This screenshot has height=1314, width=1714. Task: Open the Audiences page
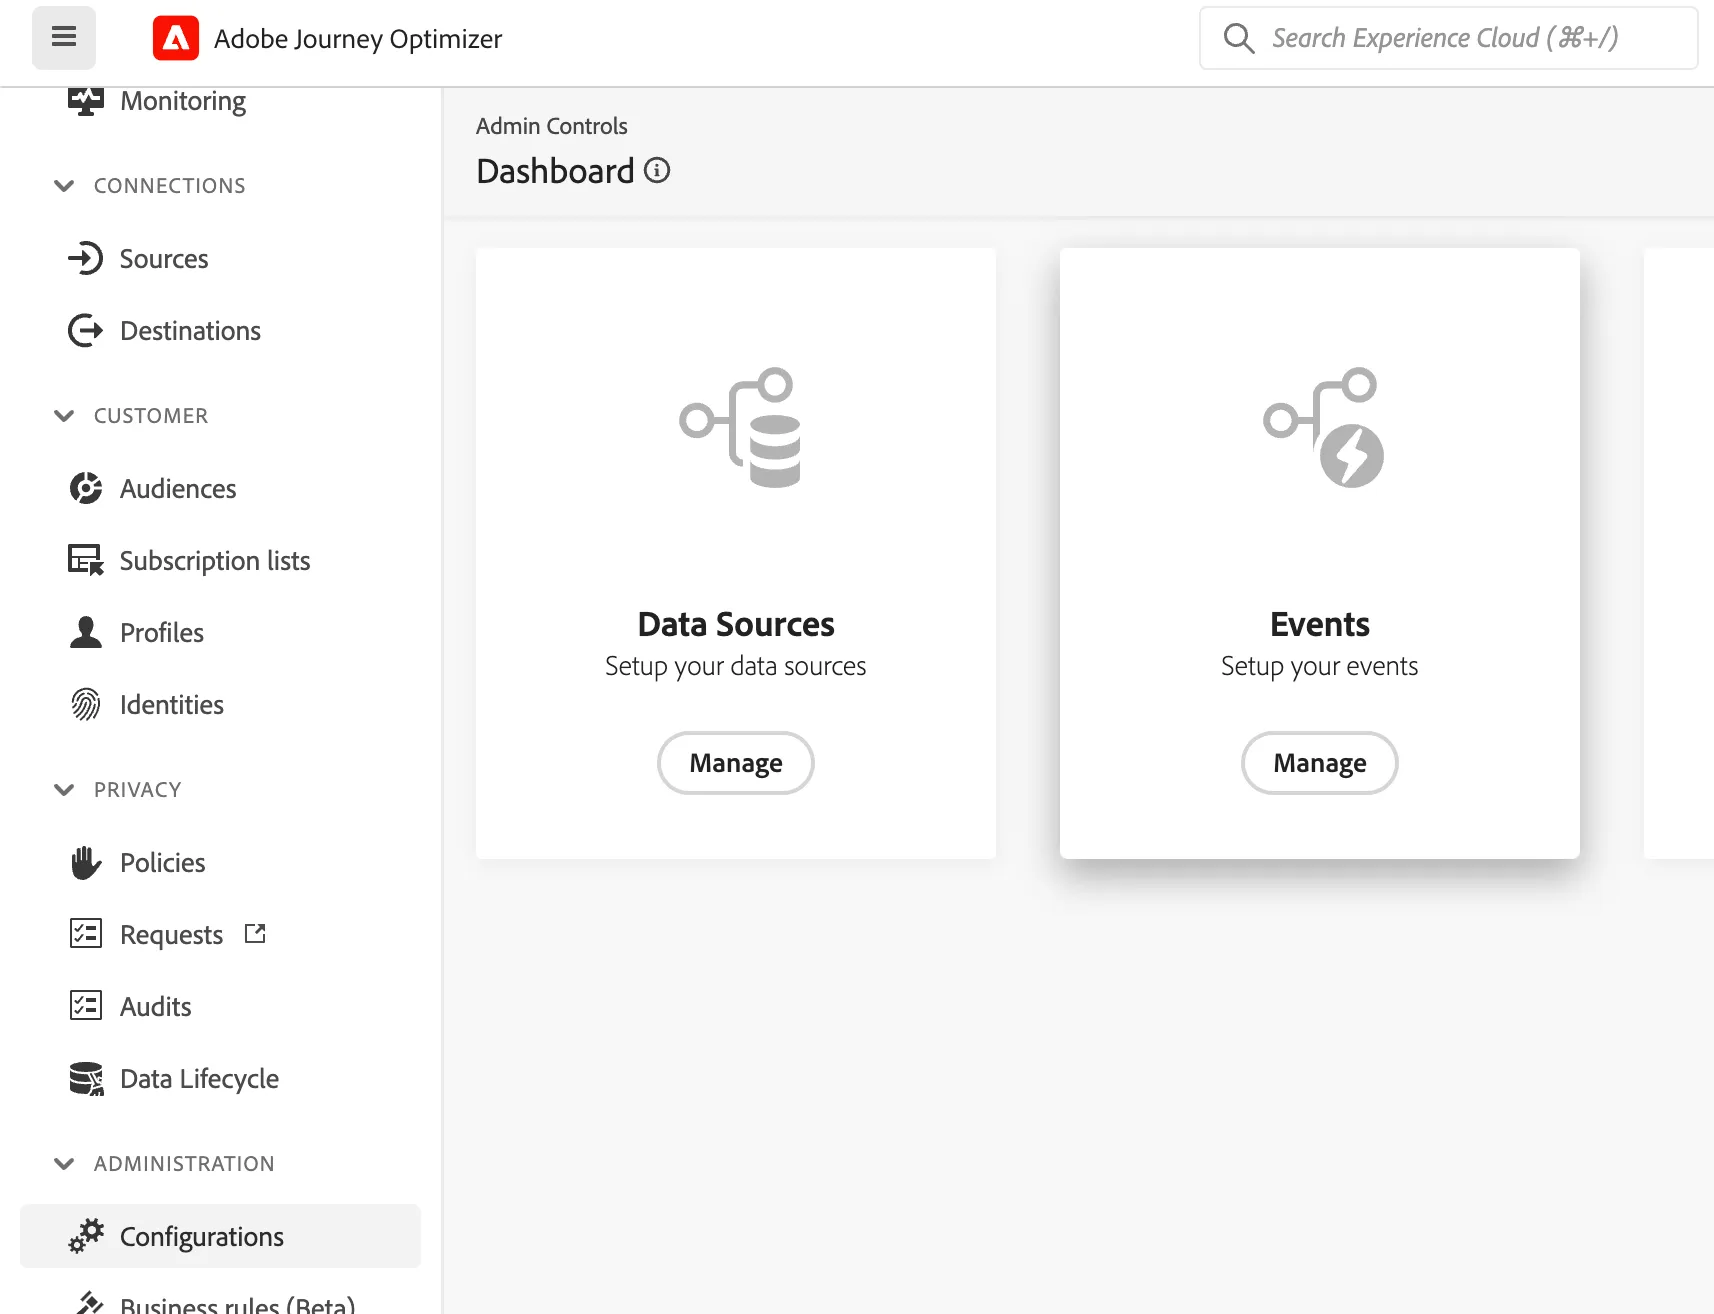click(x=178, y=489)
